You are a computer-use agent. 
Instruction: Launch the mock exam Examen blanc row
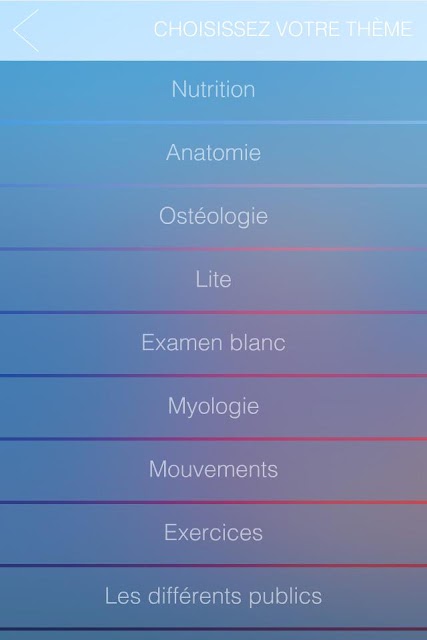pos(214,344)
